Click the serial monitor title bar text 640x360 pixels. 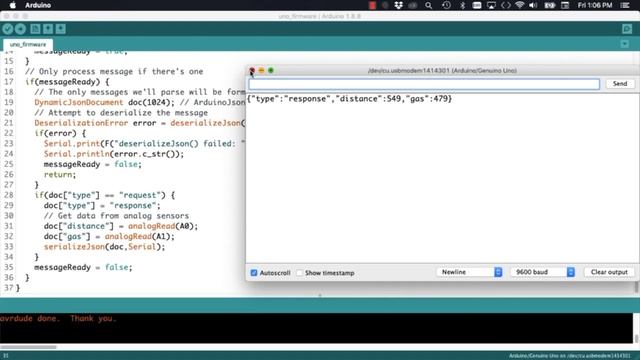click(x=442, y=71)
